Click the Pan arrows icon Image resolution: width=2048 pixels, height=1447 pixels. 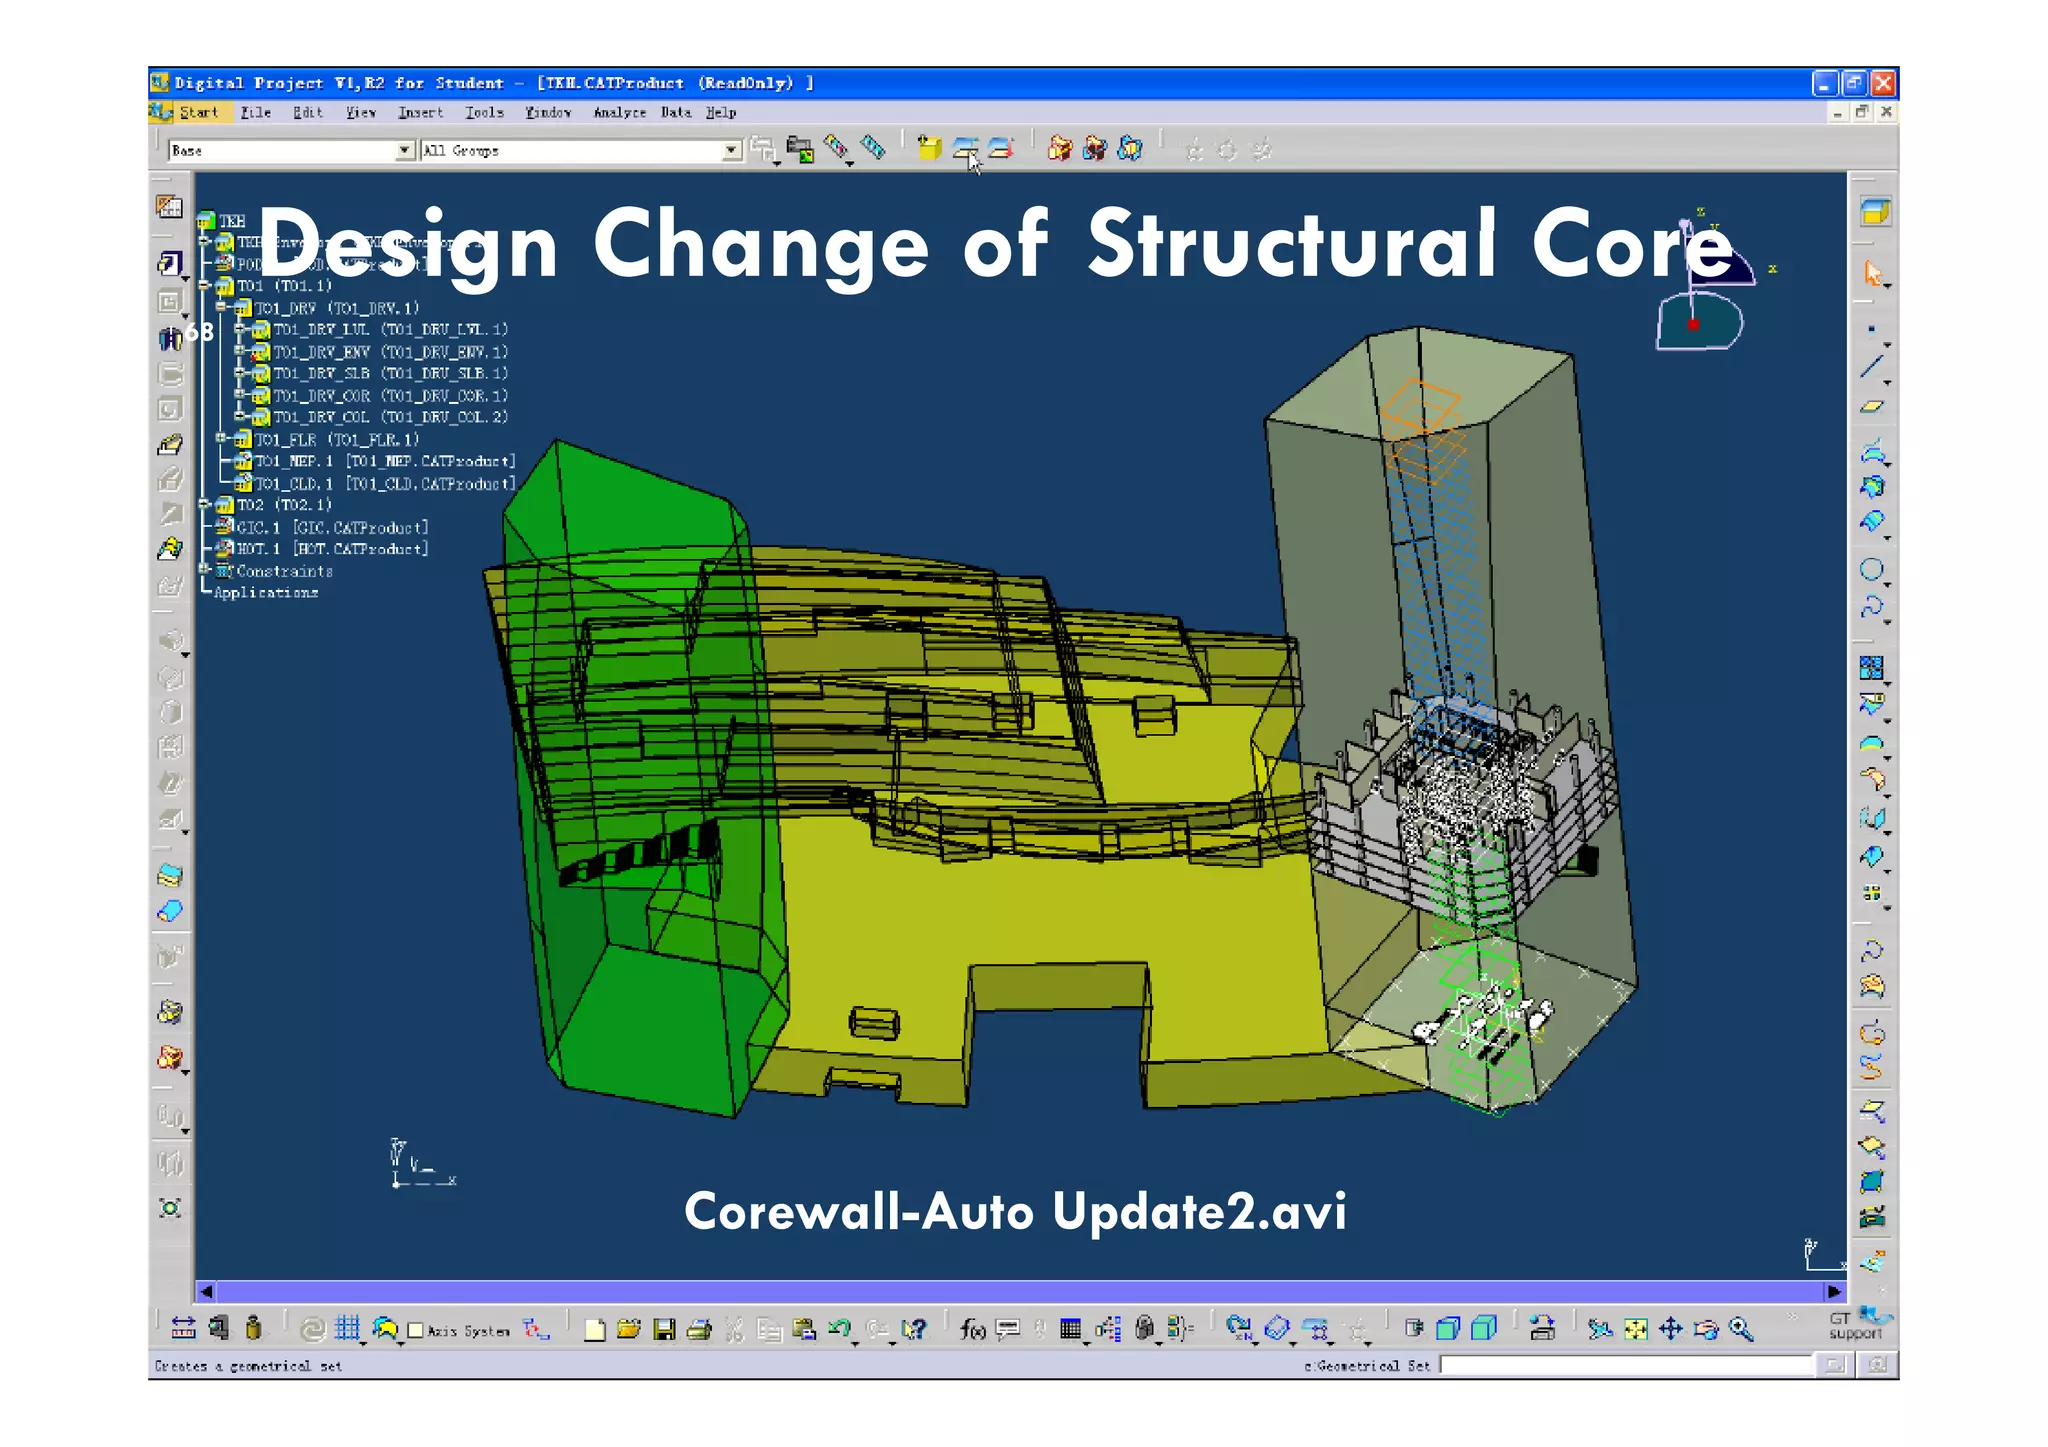point(1671,1330)
